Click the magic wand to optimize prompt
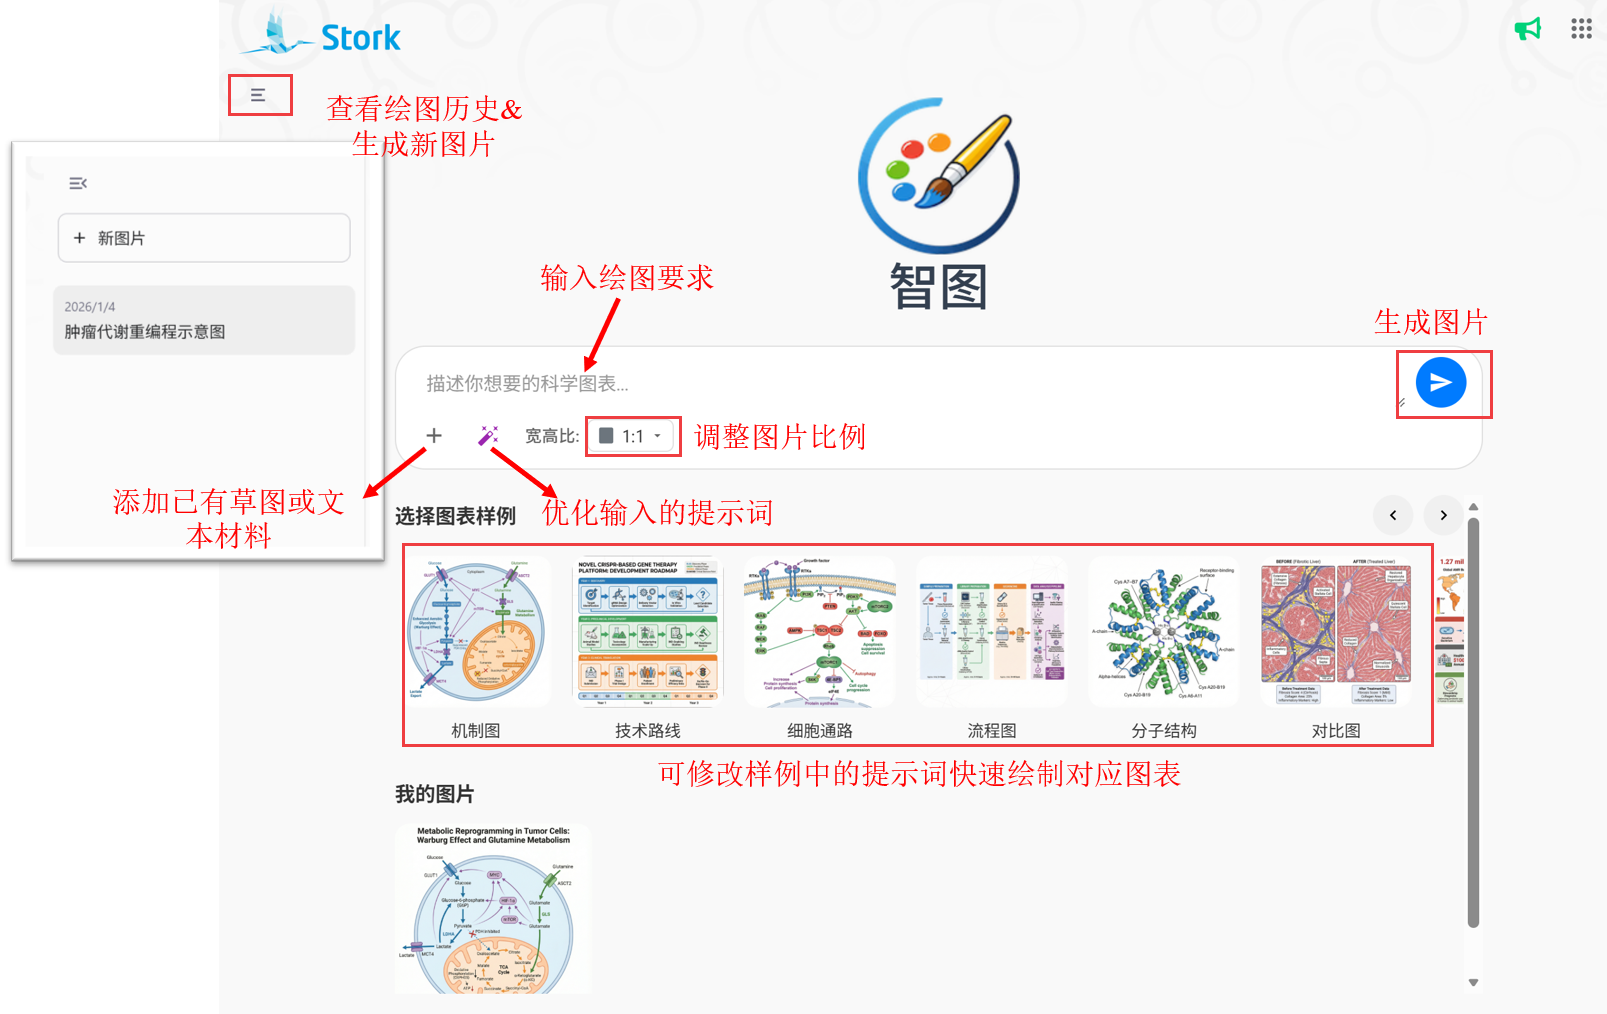Image resolution: width=1607 pixels, height=1014 pixels. coord(488,435)
